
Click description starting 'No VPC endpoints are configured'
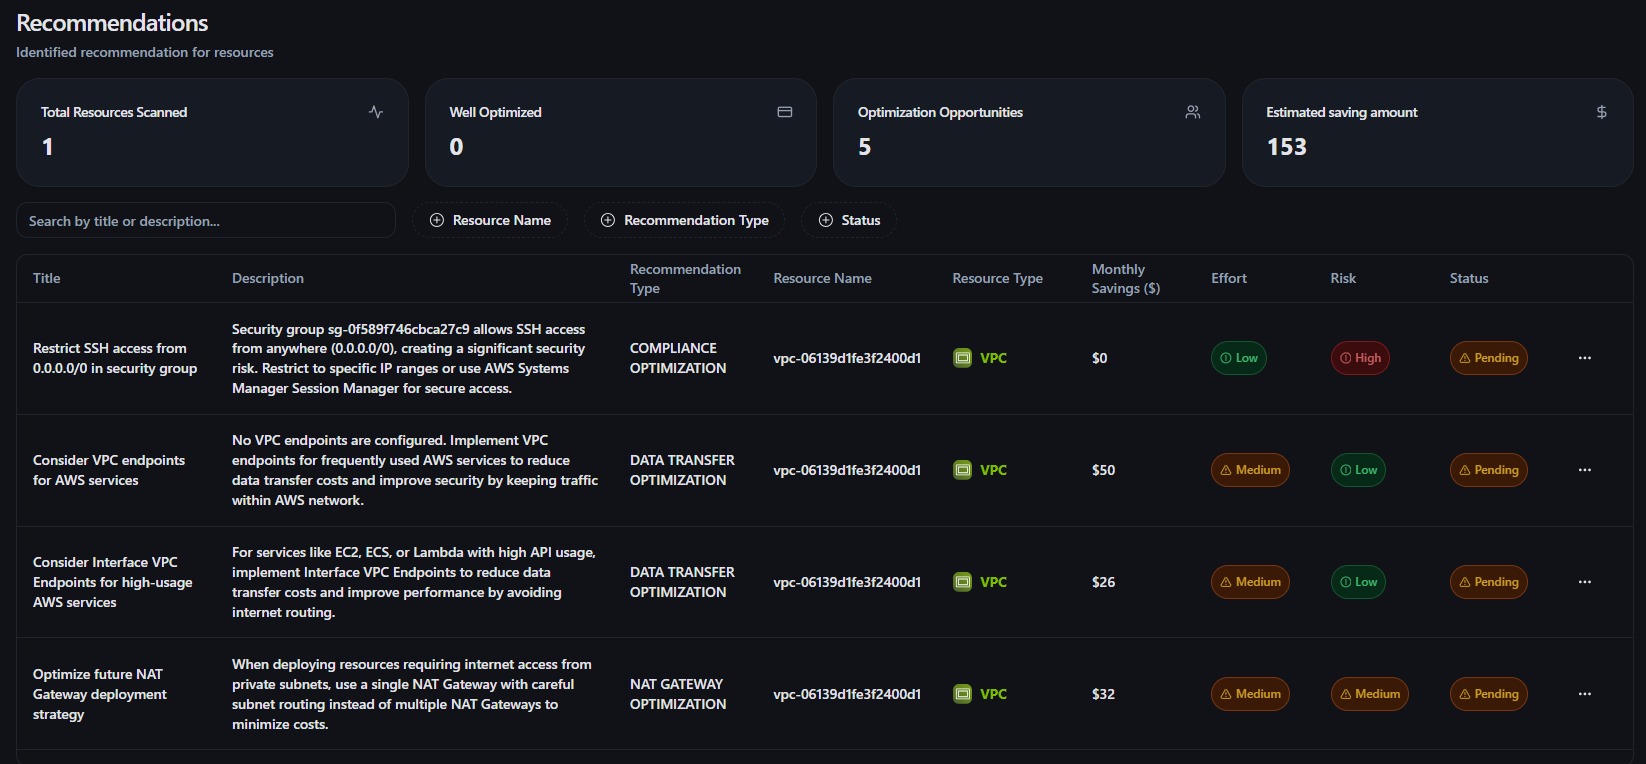coord(415,470)
